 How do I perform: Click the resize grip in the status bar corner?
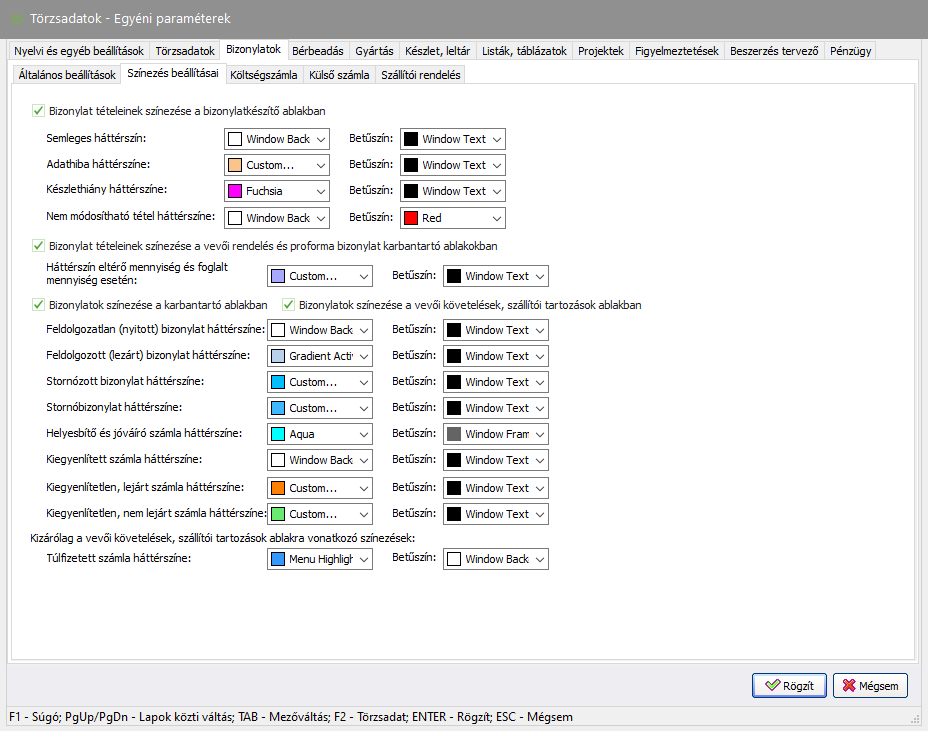tap(917, 719)
